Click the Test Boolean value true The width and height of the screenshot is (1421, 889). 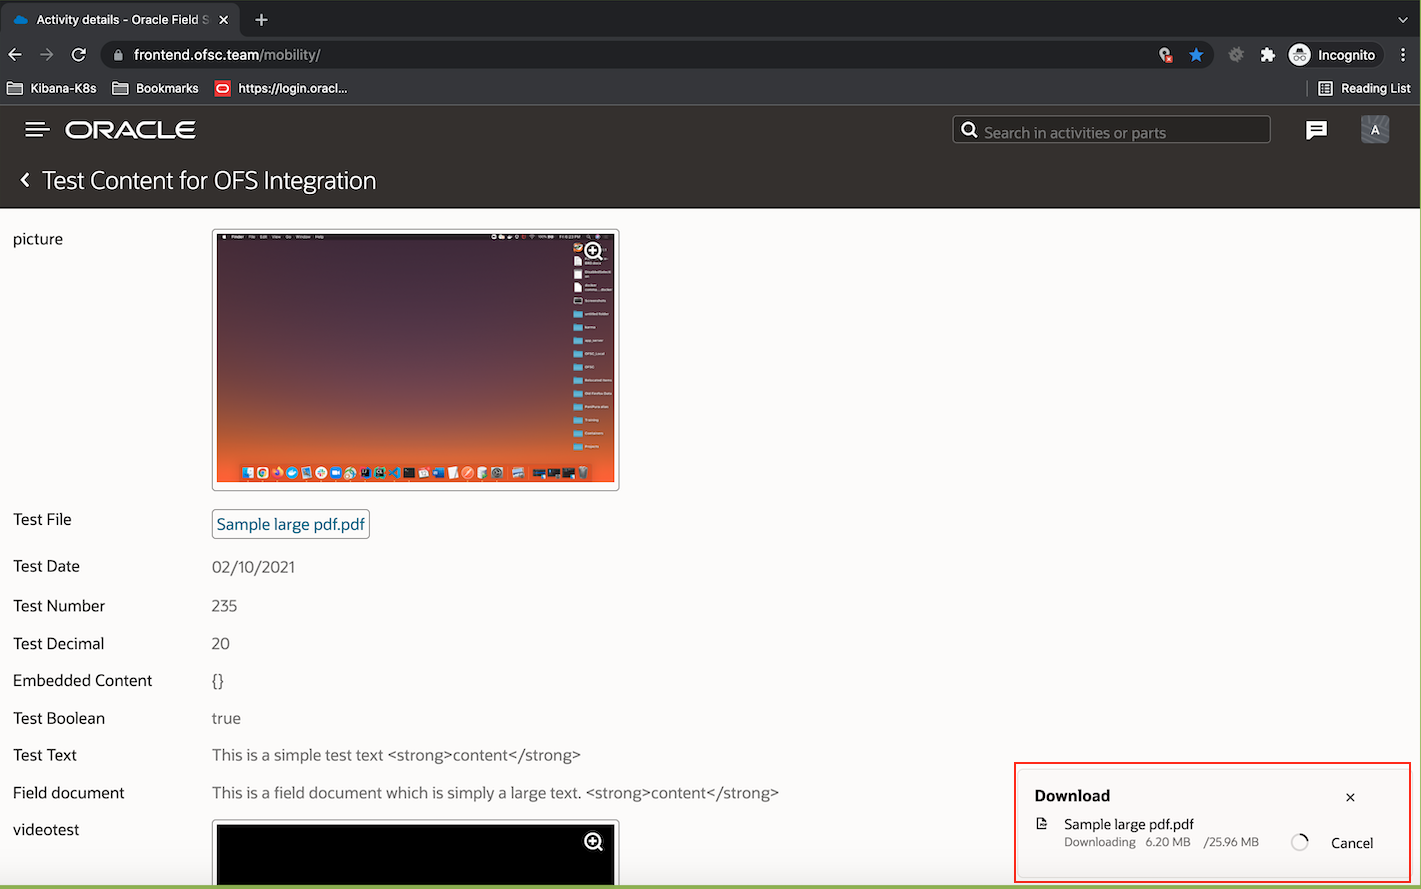click(226, 718)
